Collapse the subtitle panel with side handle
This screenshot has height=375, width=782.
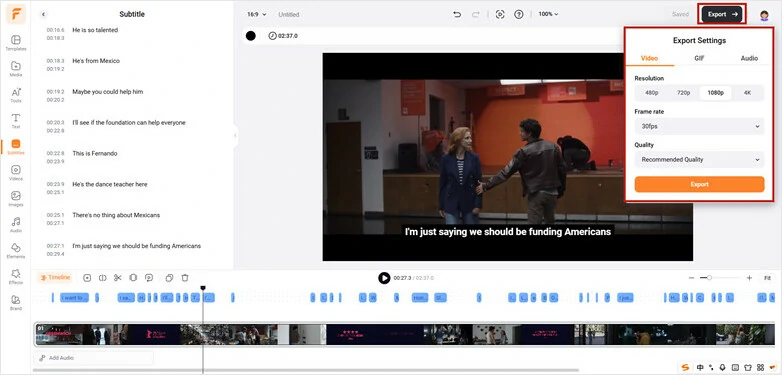click(235, 135)
